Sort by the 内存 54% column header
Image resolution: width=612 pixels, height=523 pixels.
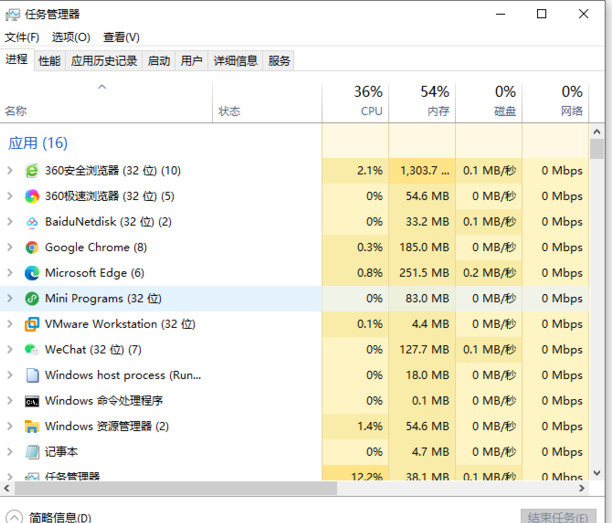(422, 102)
